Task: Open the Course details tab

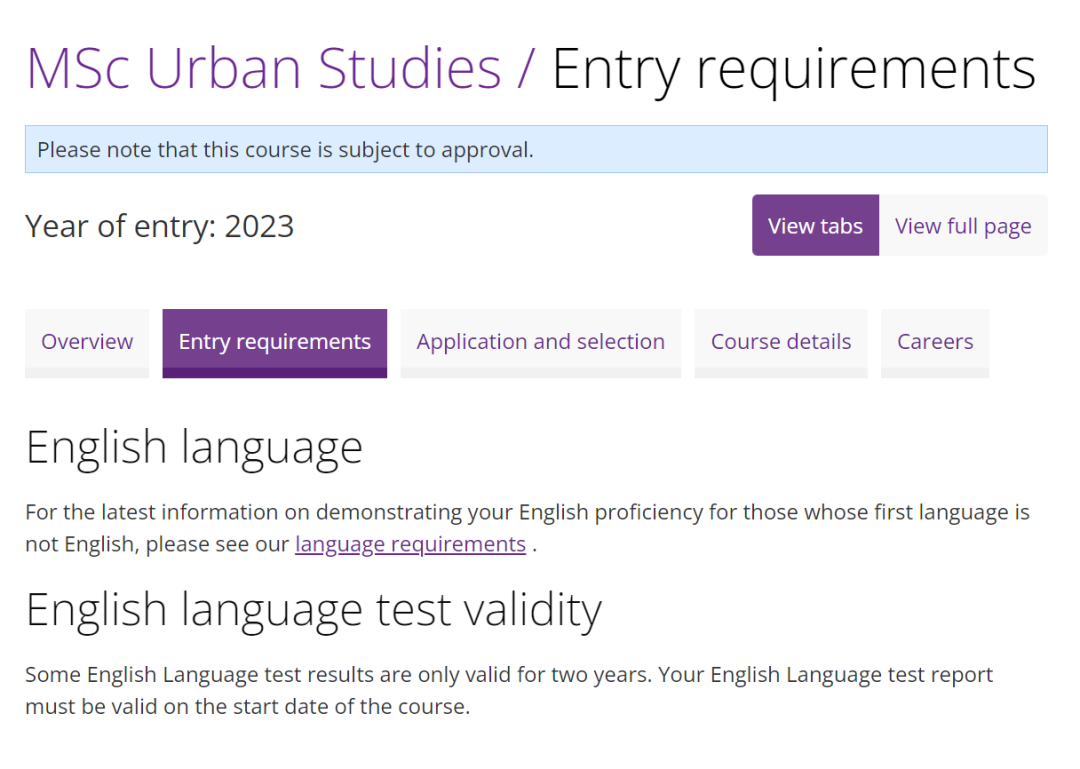Action: coord(781,342)
